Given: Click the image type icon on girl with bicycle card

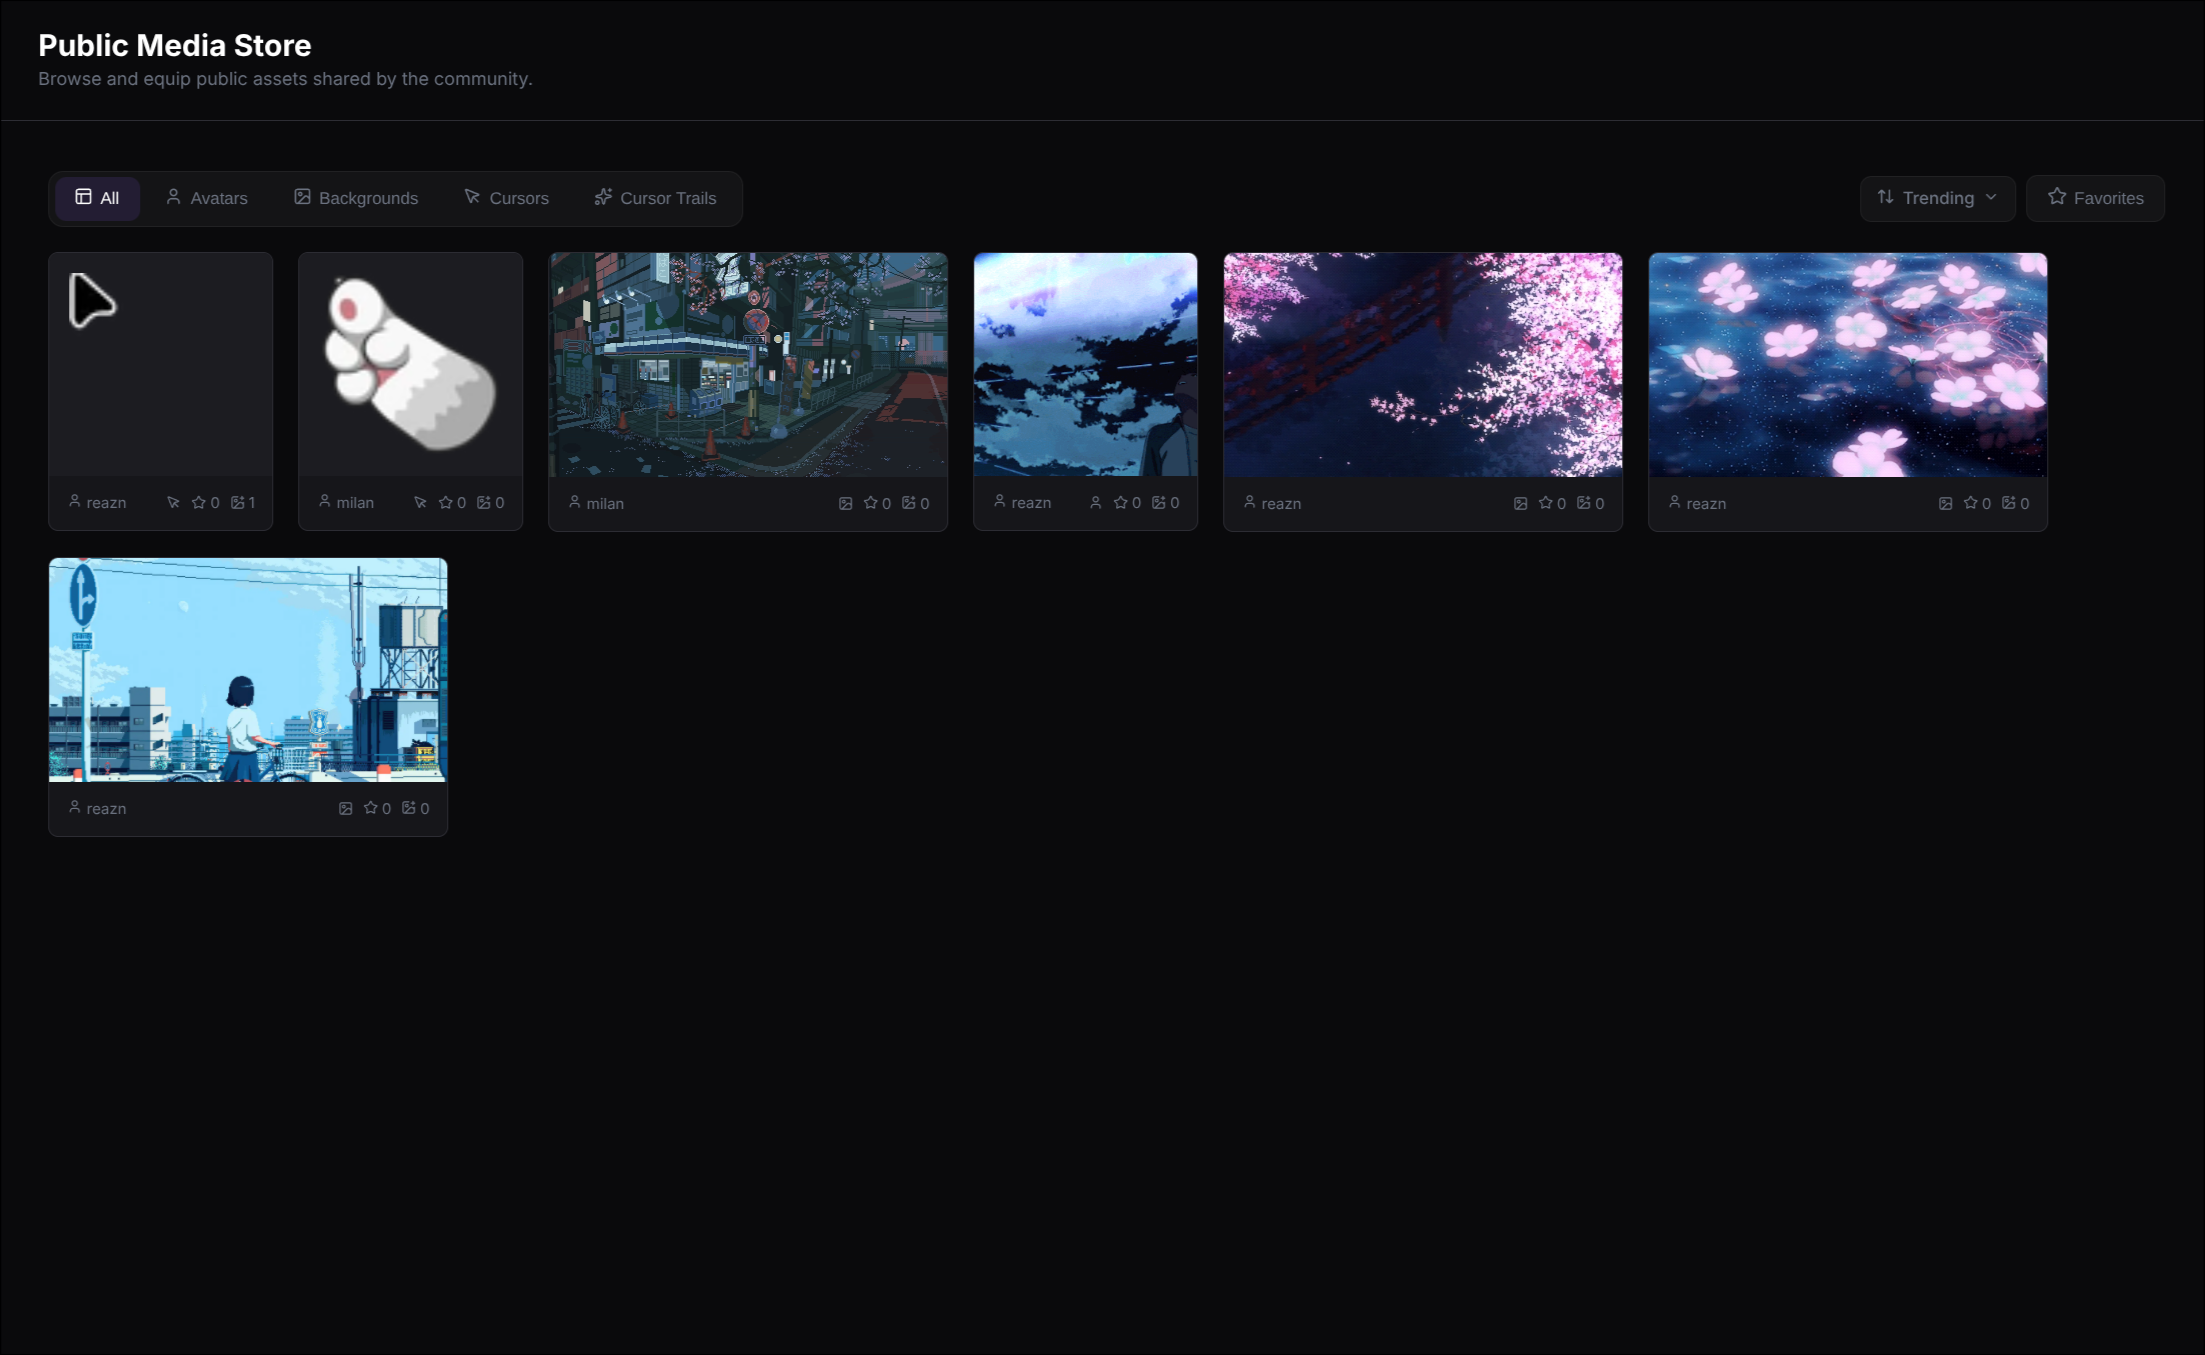Looking at the screenshot, I should point(346,808).
